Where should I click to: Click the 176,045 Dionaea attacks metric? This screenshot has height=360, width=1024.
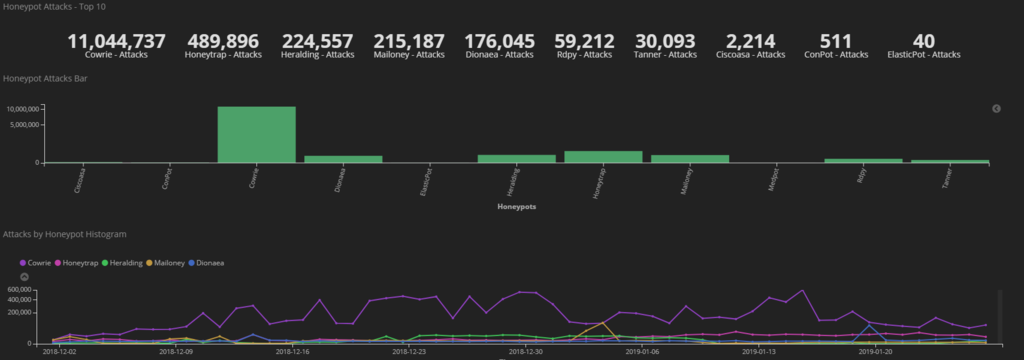(500, 46)
